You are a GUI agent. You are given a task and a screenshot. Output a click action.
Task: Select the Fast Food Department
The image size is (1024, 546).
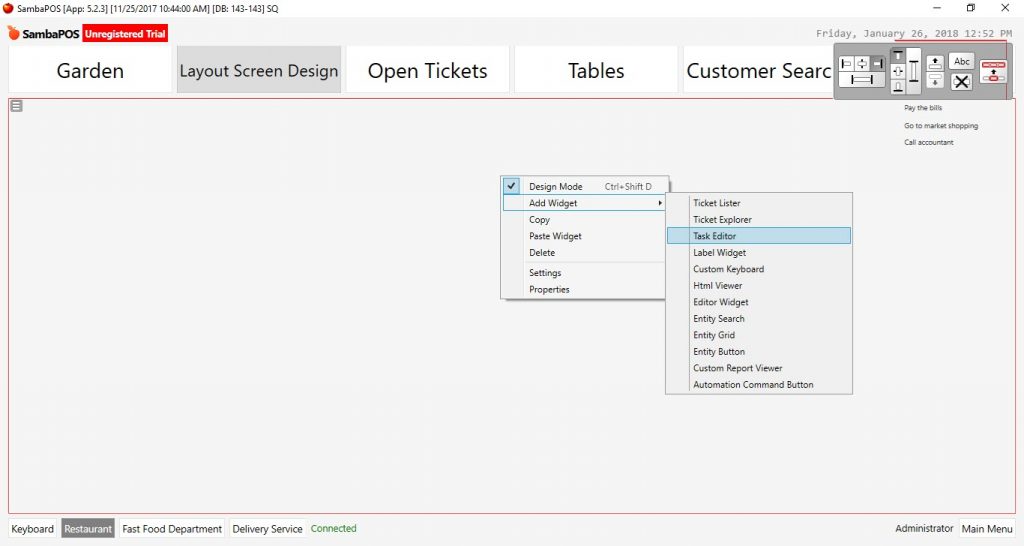(172, 528)
